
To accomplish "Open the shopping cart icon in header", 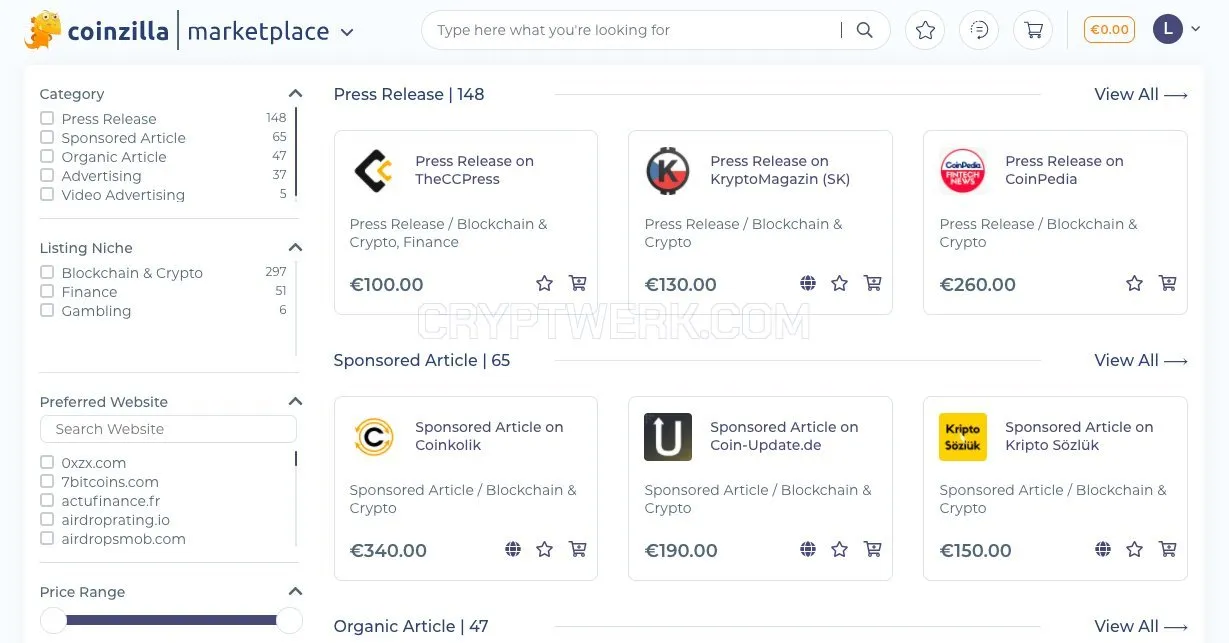I will click(1033, 30).
